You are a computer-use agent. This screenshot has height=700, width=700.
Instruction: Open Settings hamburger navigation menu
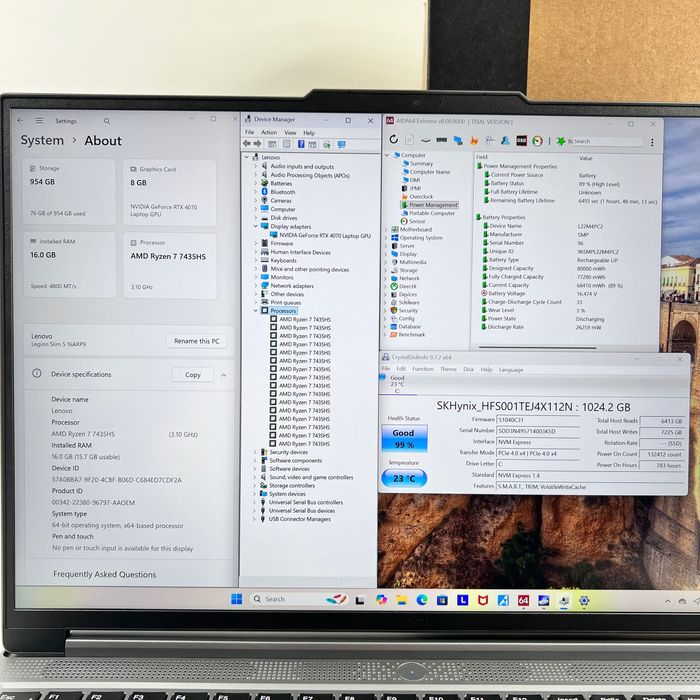[39, 121]
